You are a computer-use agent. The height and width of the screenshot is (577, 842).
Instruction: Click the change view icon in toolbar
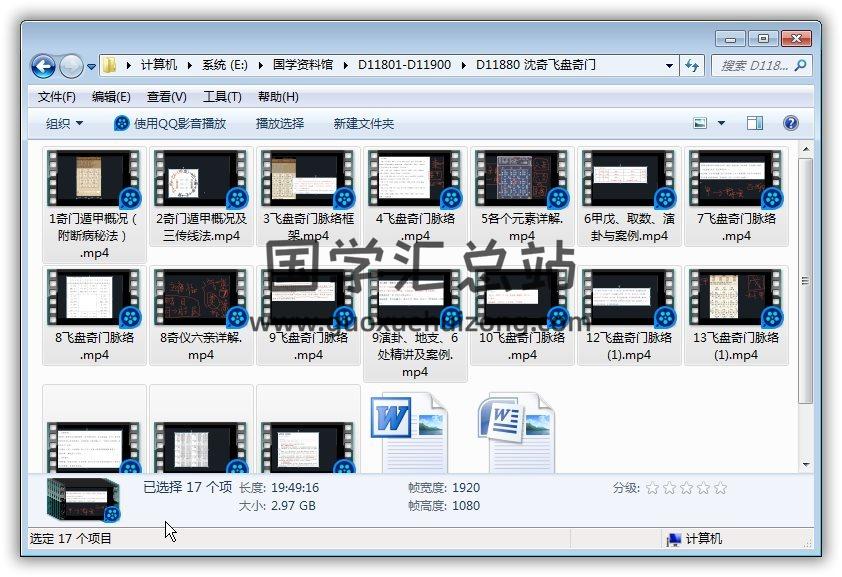[702, 123]
